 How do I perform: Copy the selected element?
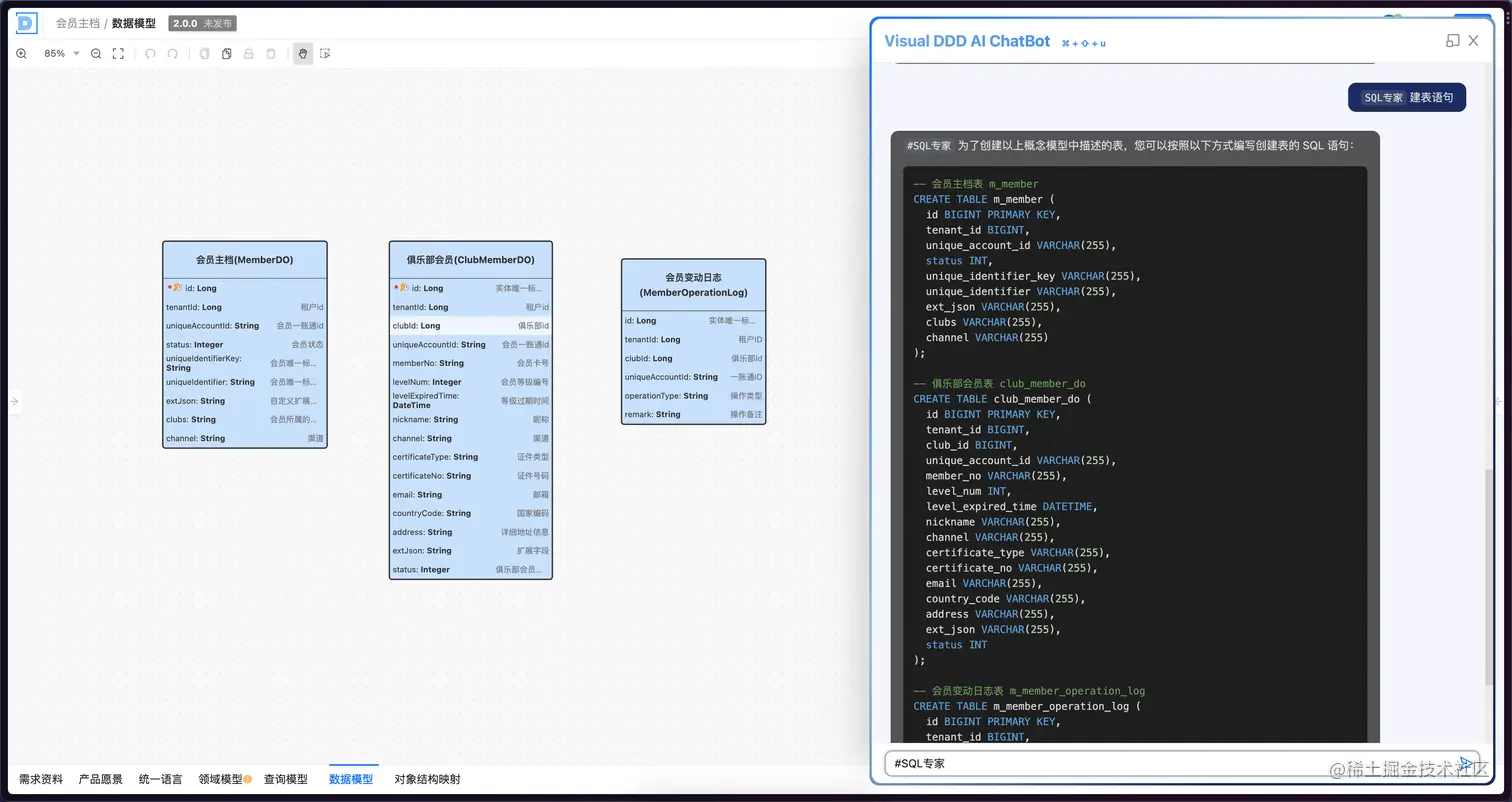pos(205,54)
